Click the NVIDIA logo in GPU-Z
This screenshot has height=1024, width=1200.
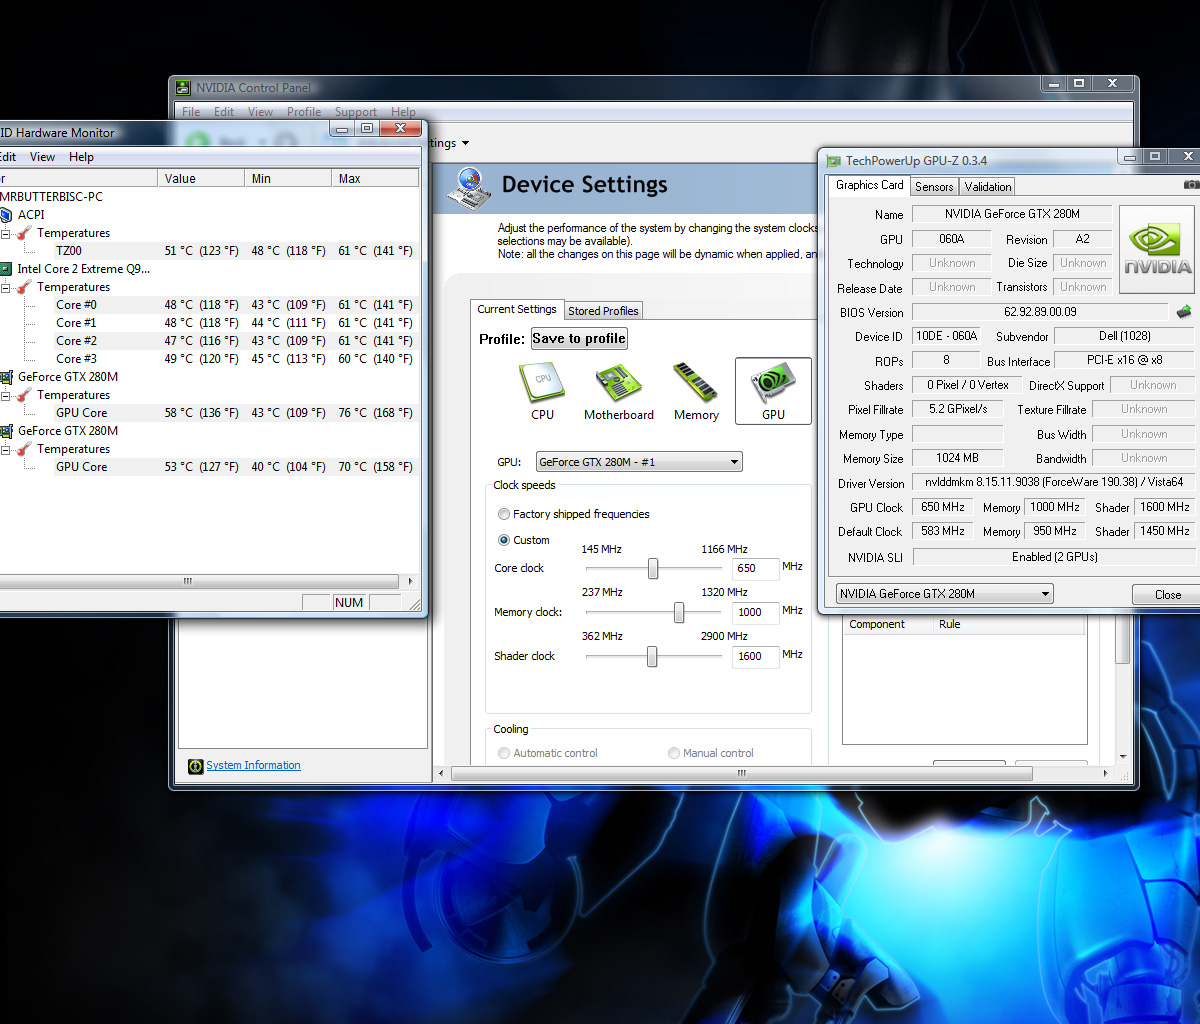[x=1157, y=250]
